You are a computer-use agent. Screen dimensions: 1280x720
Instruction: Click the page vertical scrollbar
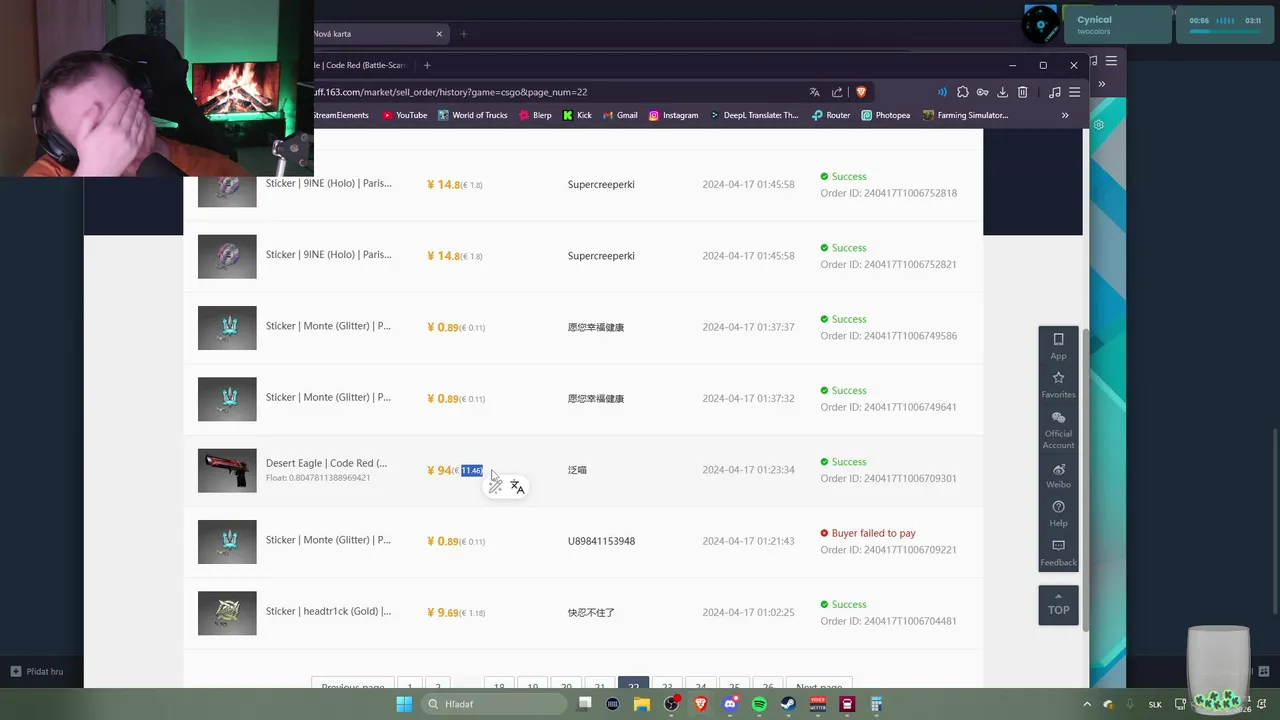click(x=1086, y=478)
